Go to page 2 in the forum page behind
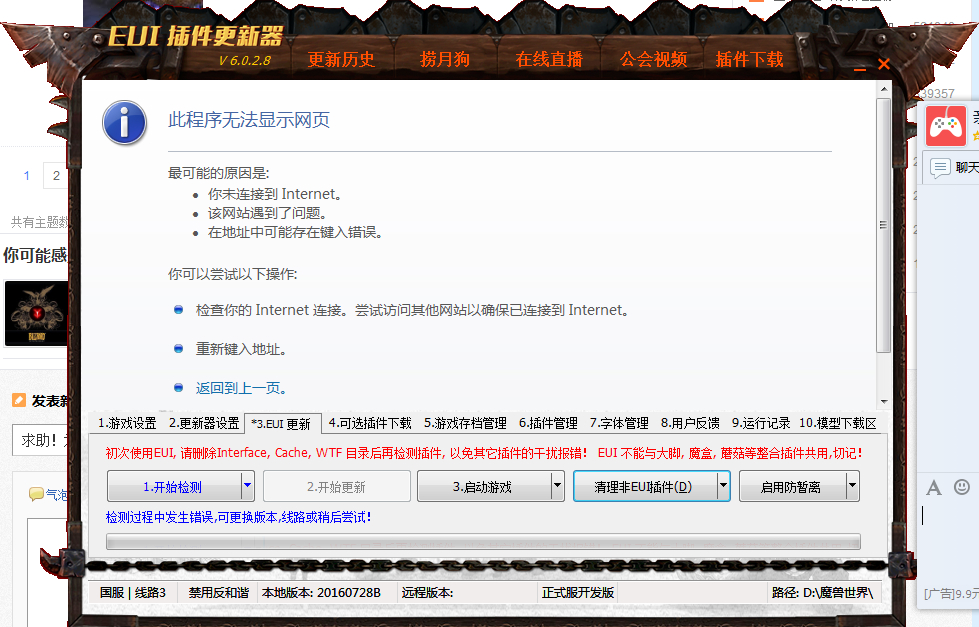The height and width of the screenshot is (627, 979). click(x=56, y=175)
